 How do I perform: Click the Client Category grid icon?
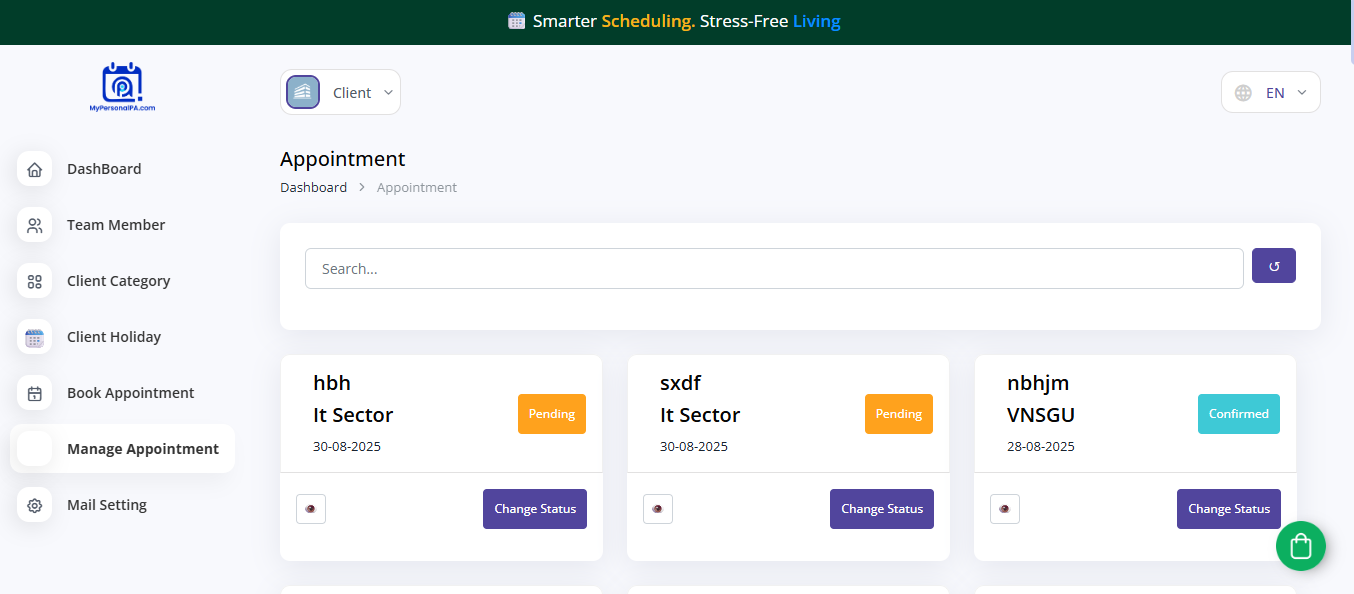(x=35, y=281)
